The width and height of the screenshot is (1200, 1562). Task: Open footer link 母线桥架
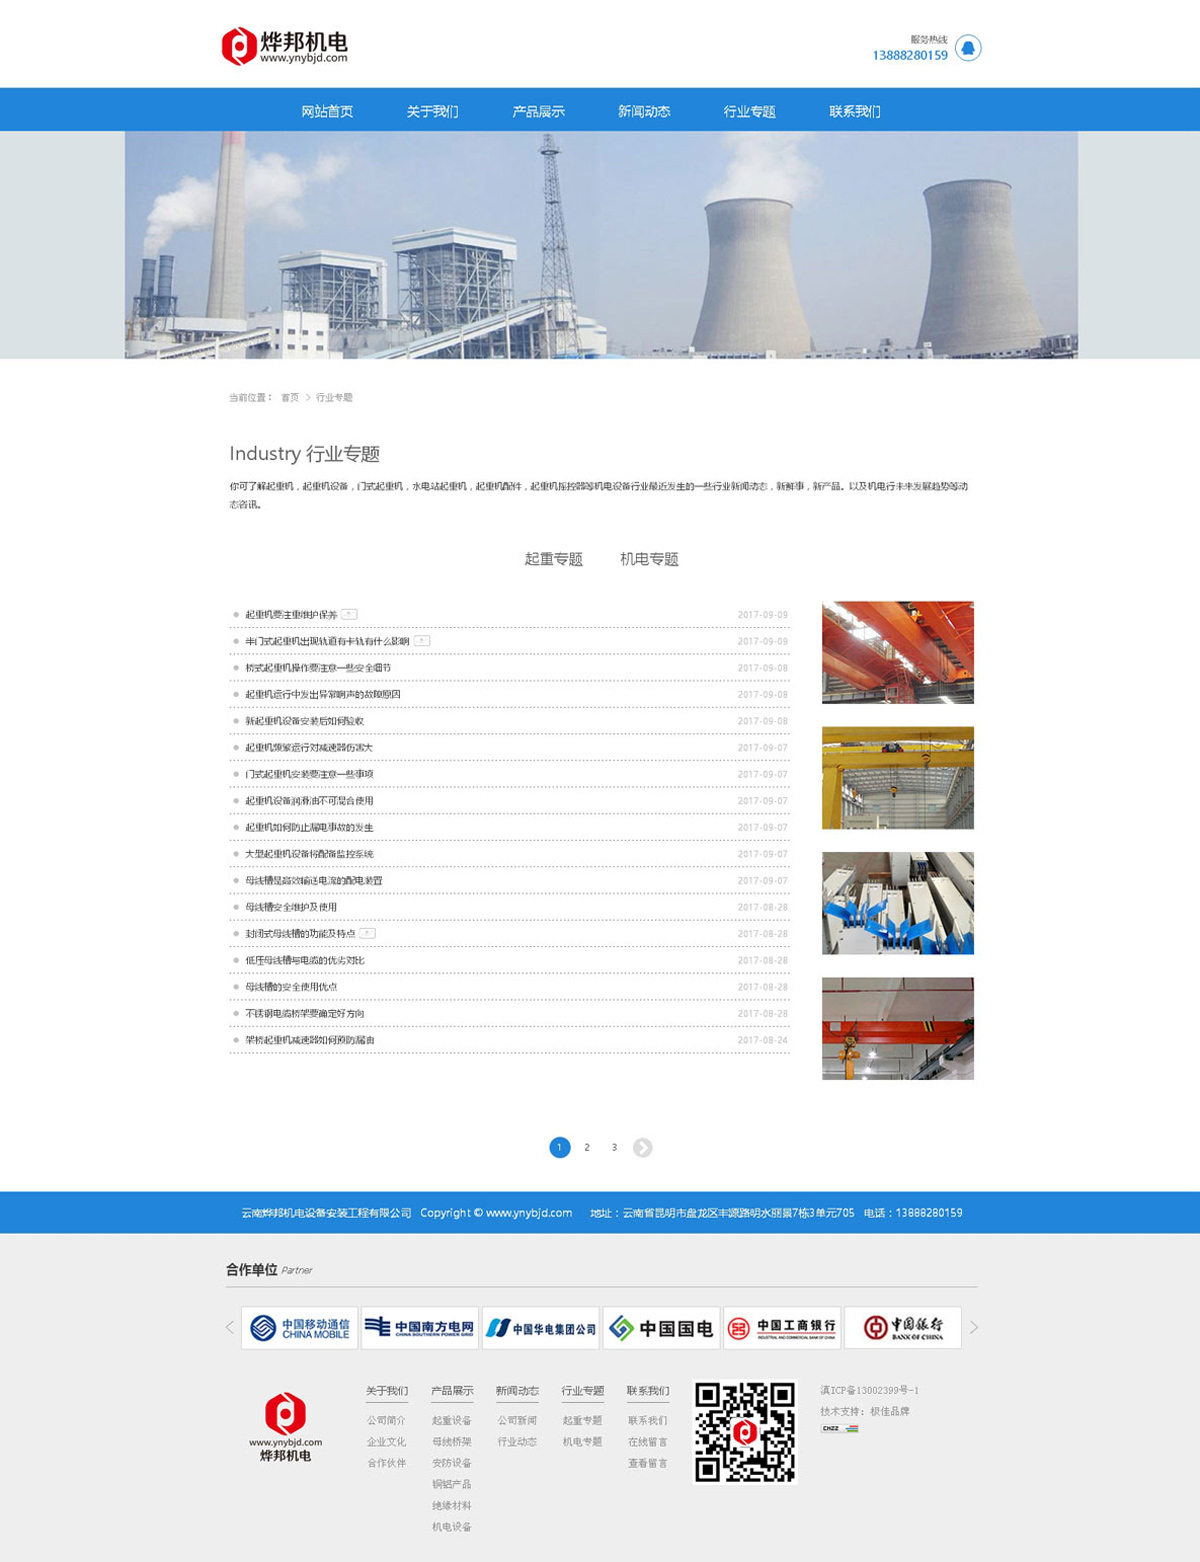click(x=451, y=1442)
